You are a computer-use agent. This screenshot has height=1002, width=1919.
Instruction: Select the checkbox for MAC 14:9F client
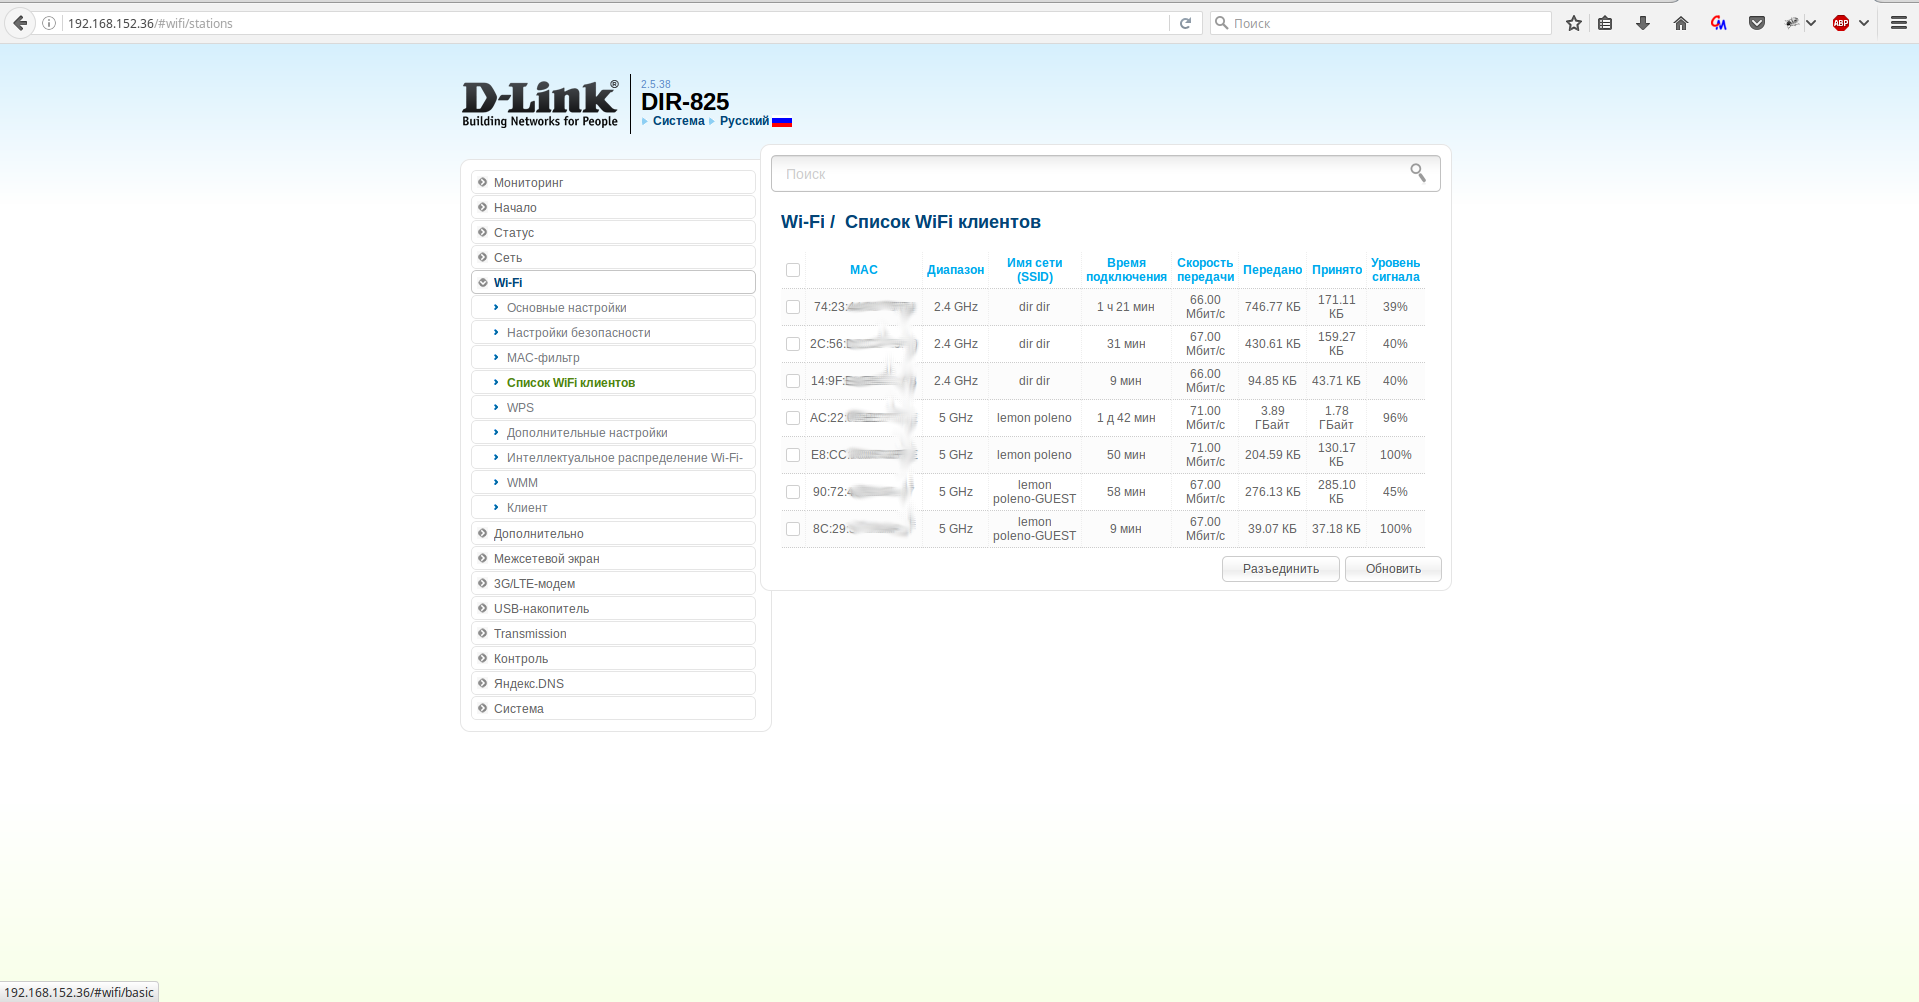(793, 381)
